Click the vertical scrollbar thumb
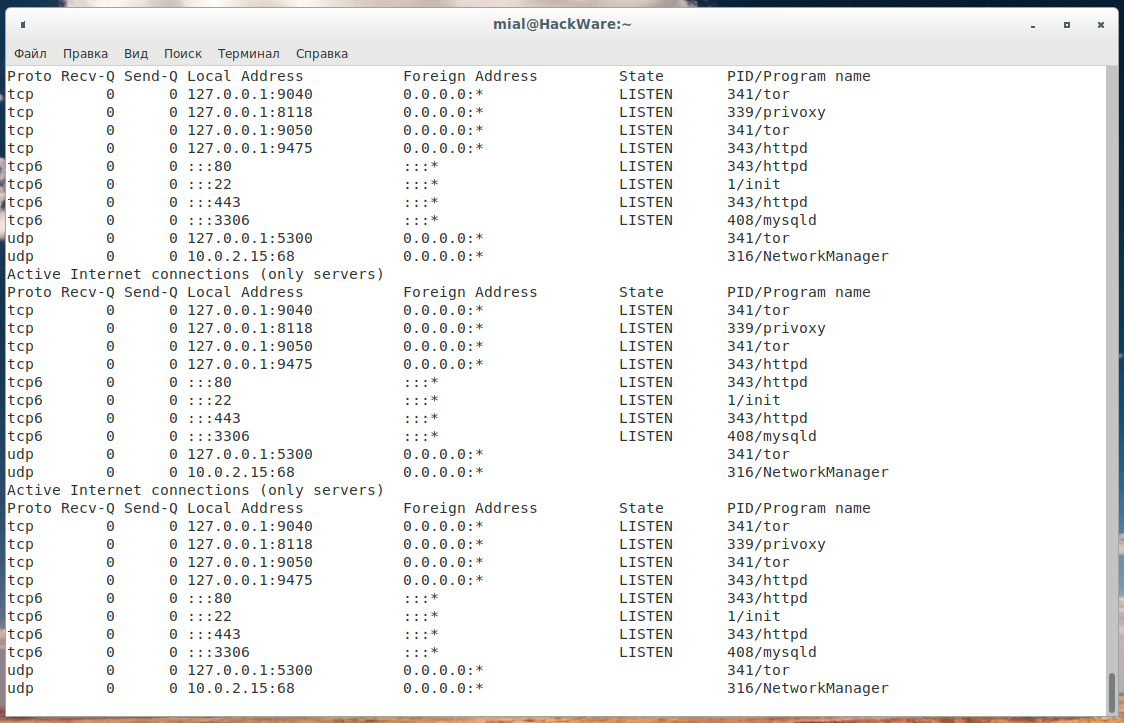 pyautogui.click(x=1110, y=690)
